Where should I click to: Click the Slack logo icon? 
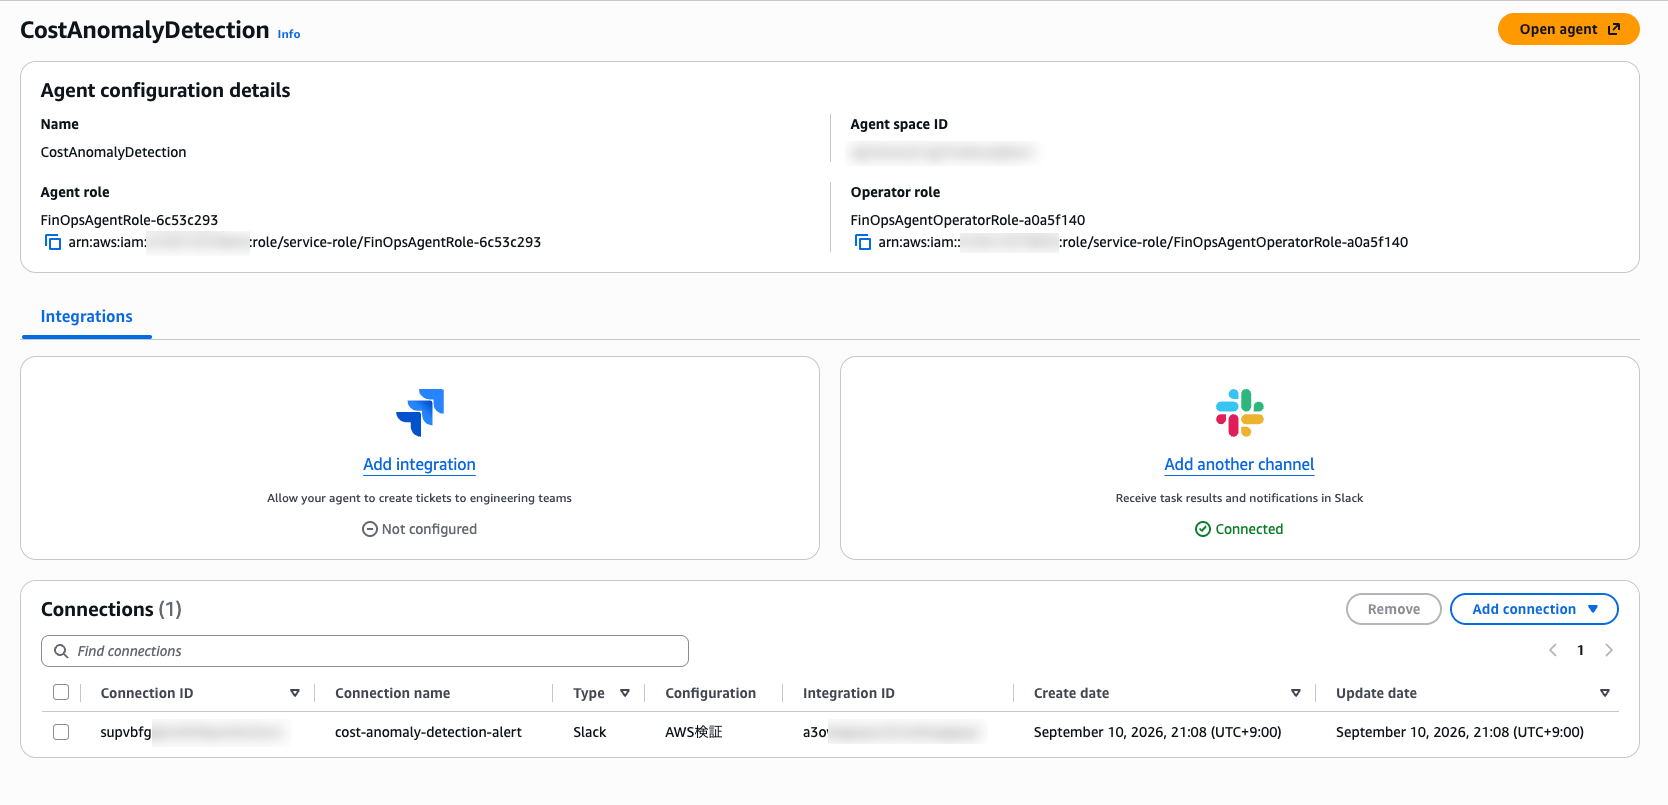1240,413
